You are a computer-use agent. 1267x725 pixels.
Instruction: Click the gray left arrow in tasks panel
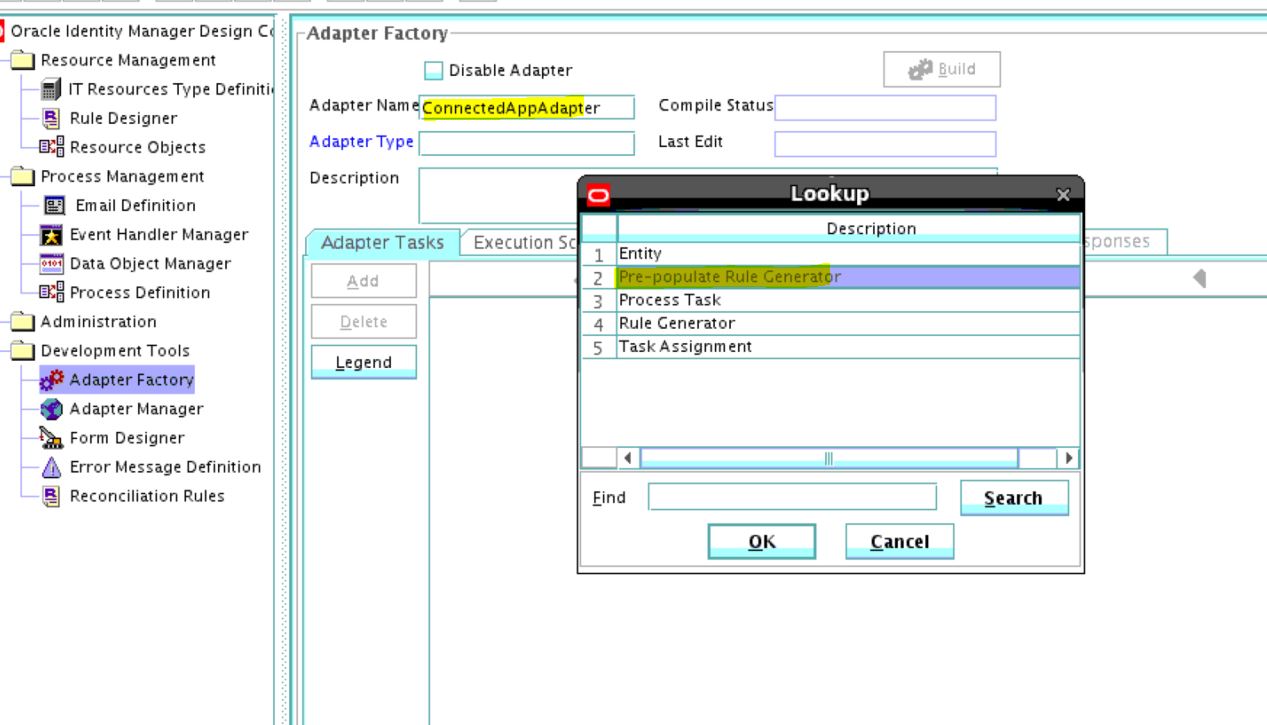click(1199, 279)
